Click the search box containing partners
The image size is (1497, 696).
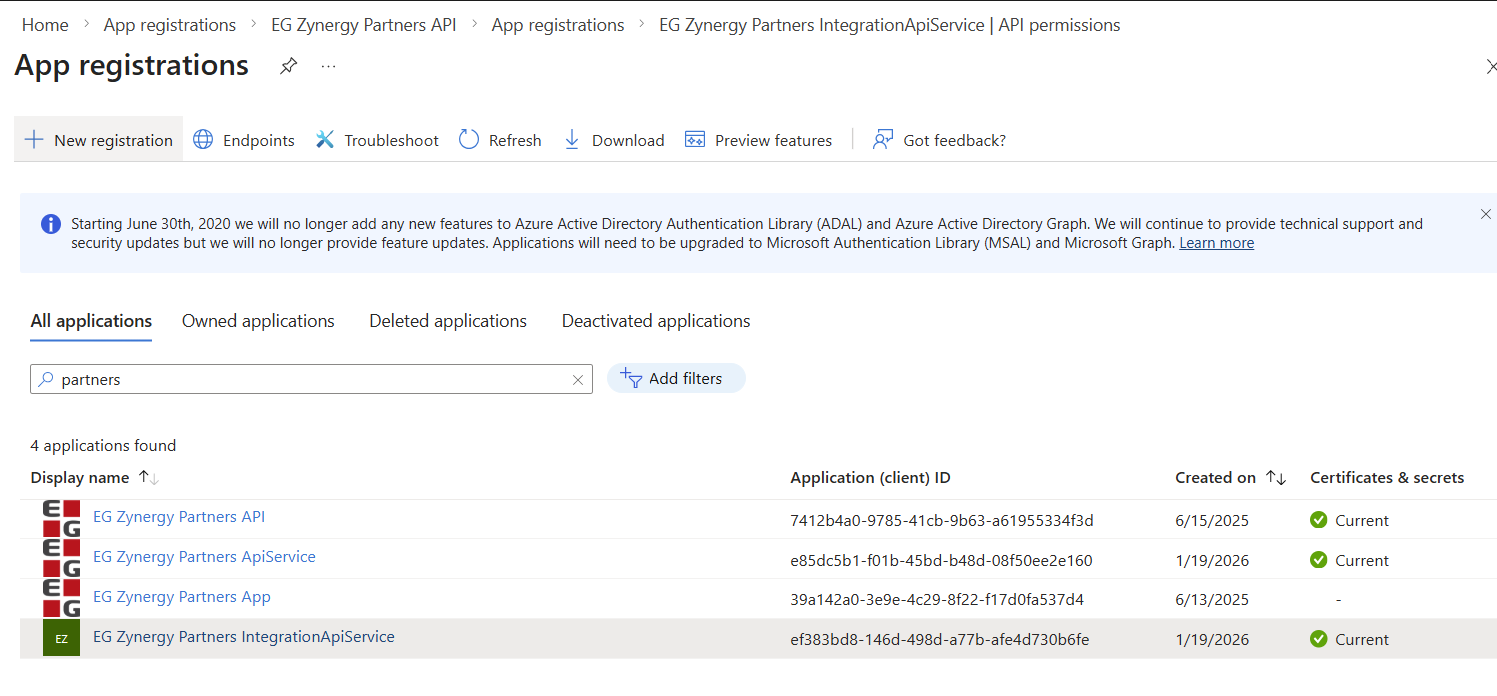311,379
